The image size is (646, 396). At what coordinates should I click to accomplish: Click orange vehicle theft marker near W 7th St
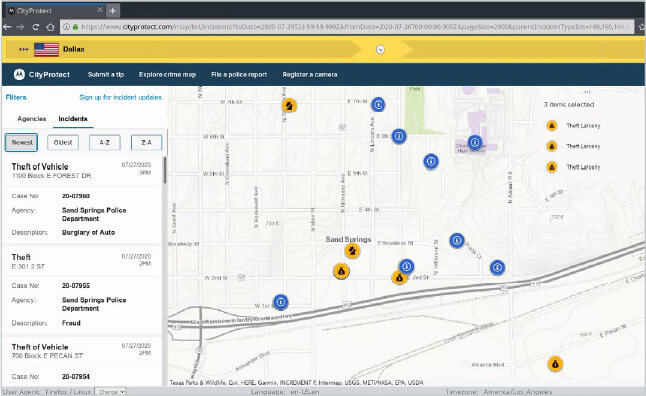tap(289, 106)
